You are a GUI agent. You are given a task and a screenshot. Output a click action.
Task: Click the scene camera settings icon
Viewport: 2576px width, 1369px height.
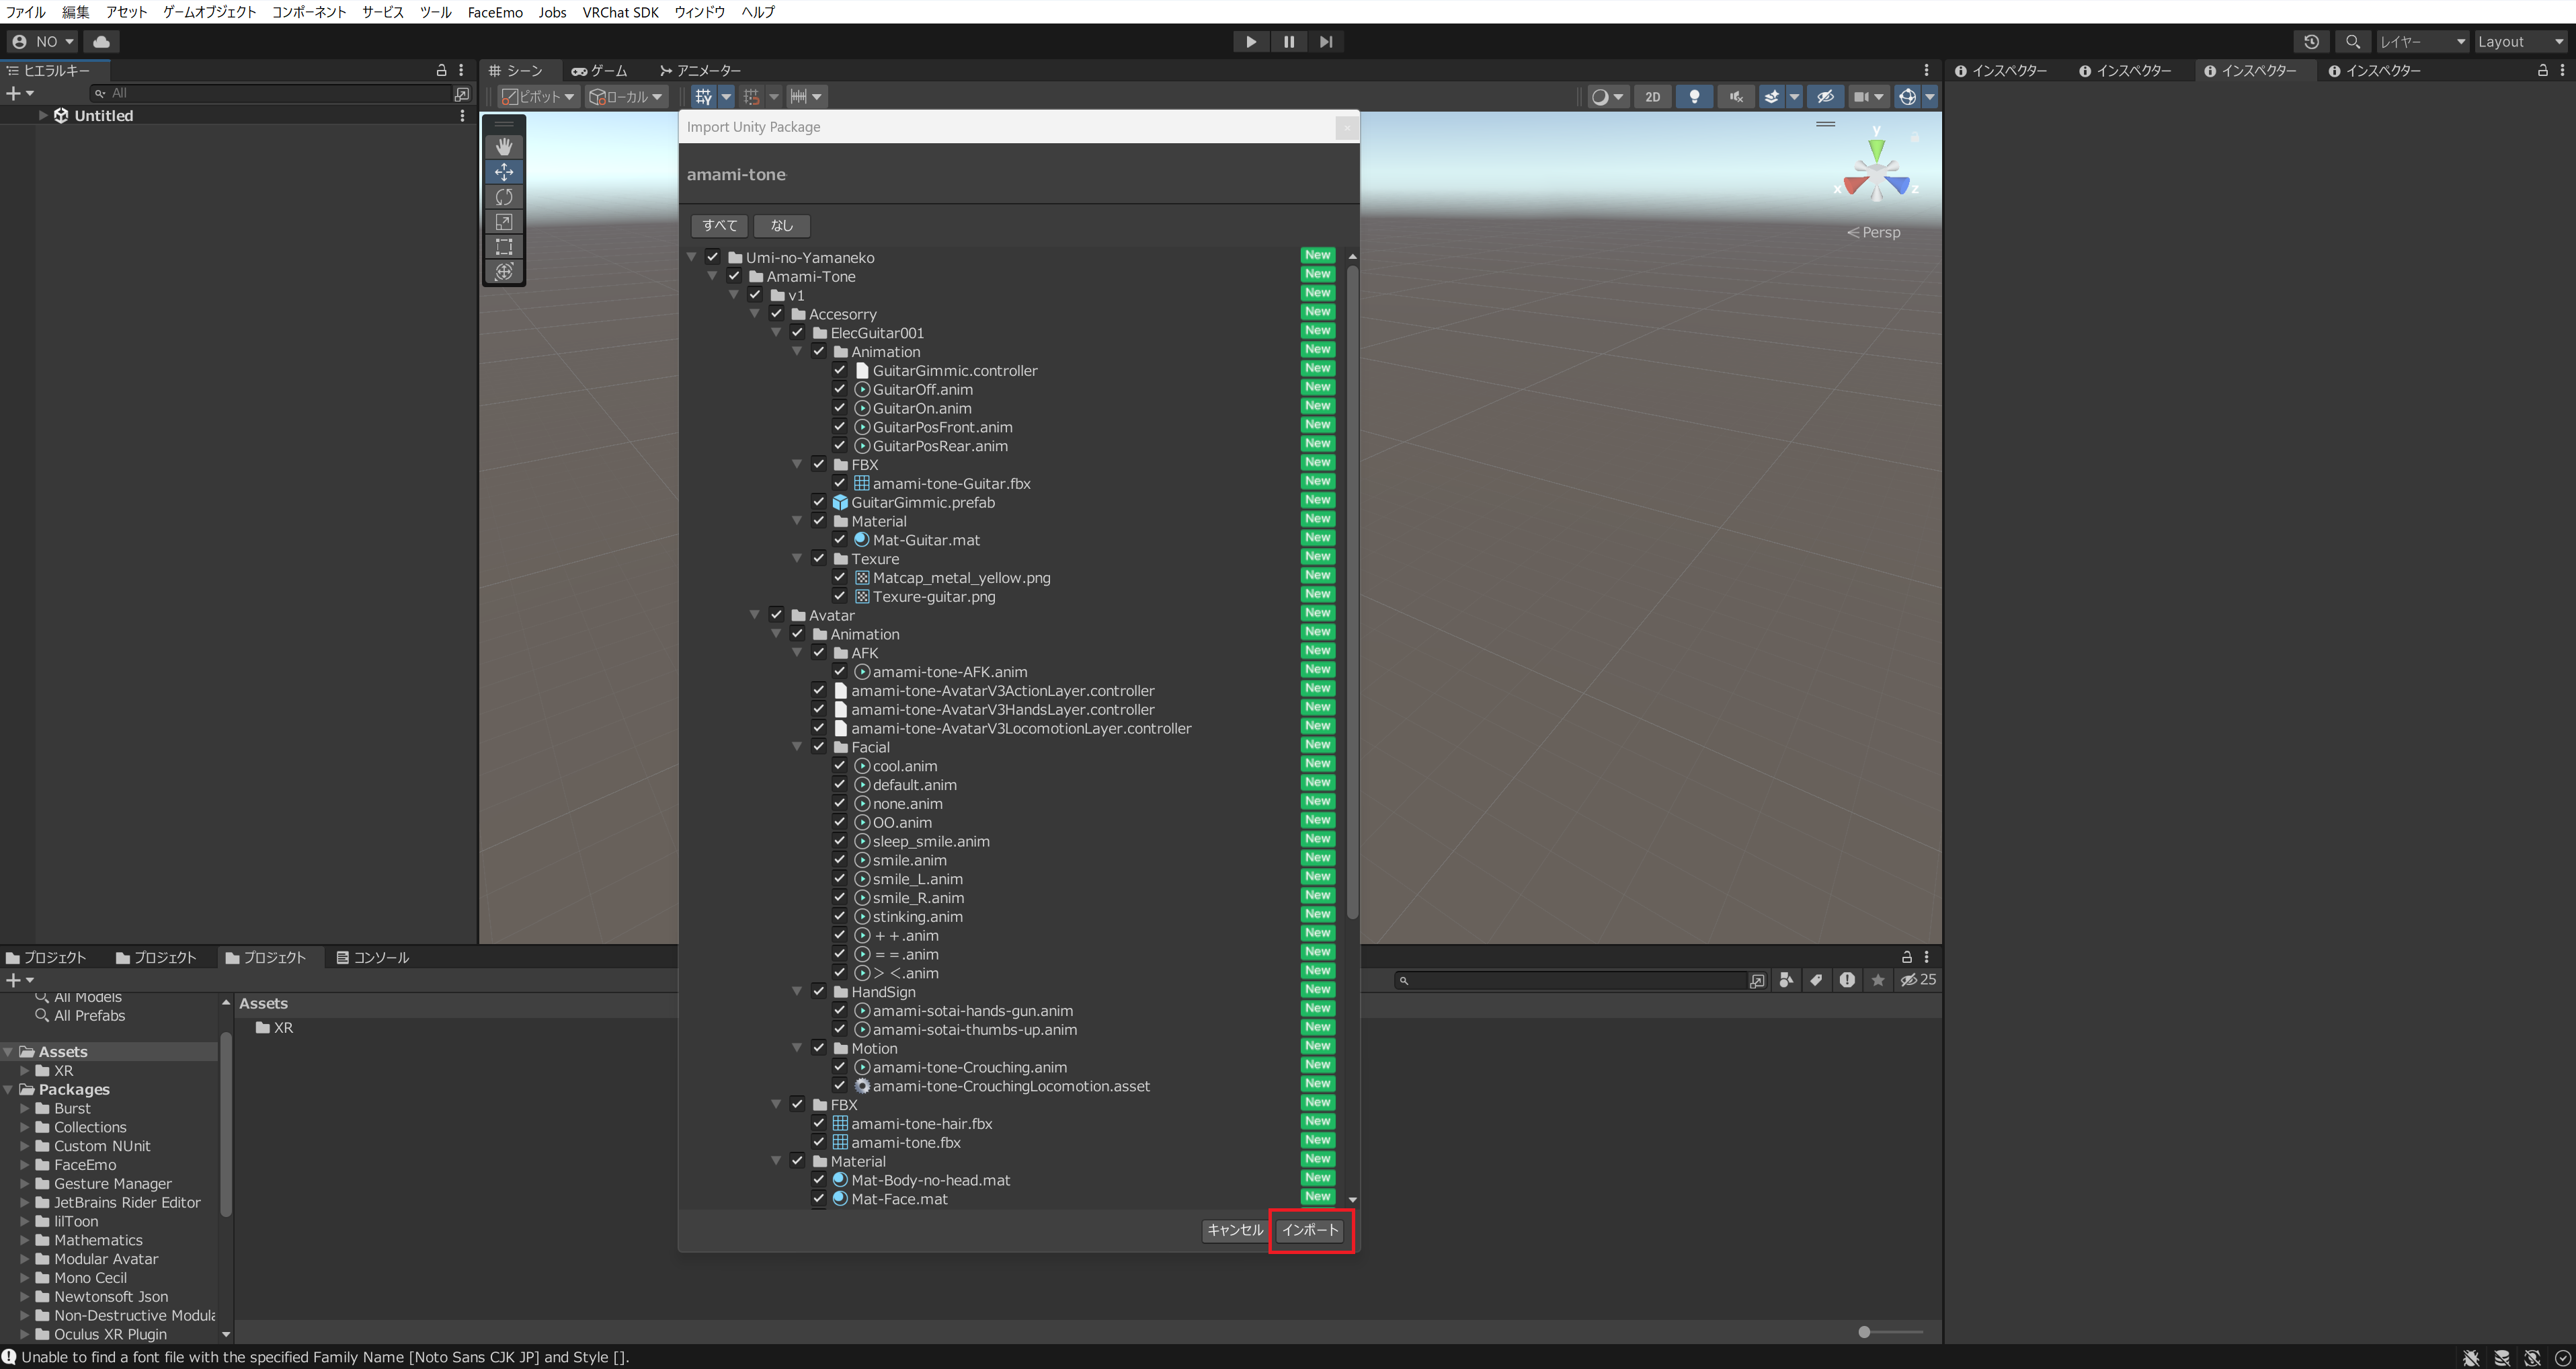[x=1861, y=97]
